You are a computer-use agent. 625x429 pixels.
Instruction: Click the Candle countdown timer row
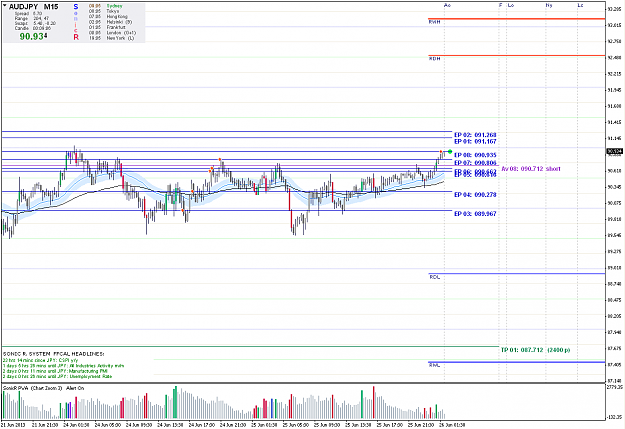[32, 28]
